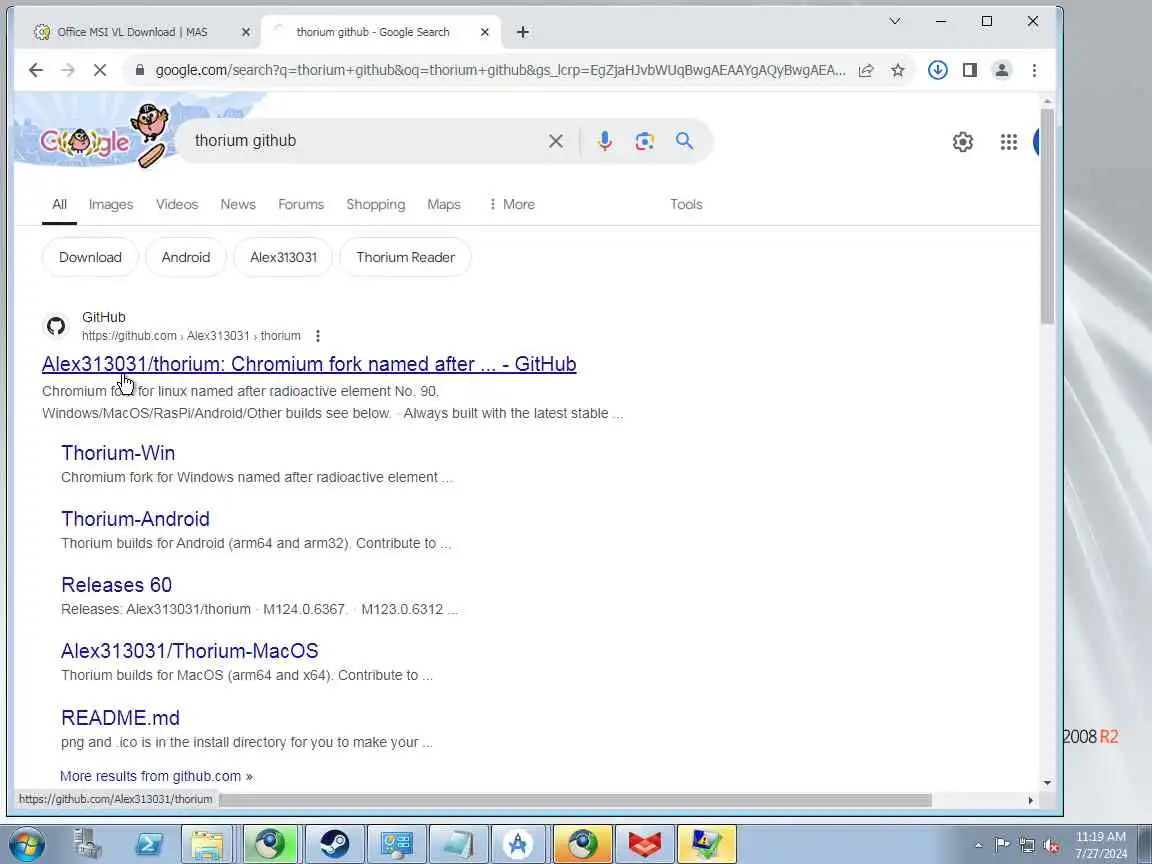
Task: Go back to the previous page
Action: [x=35, y=70]
